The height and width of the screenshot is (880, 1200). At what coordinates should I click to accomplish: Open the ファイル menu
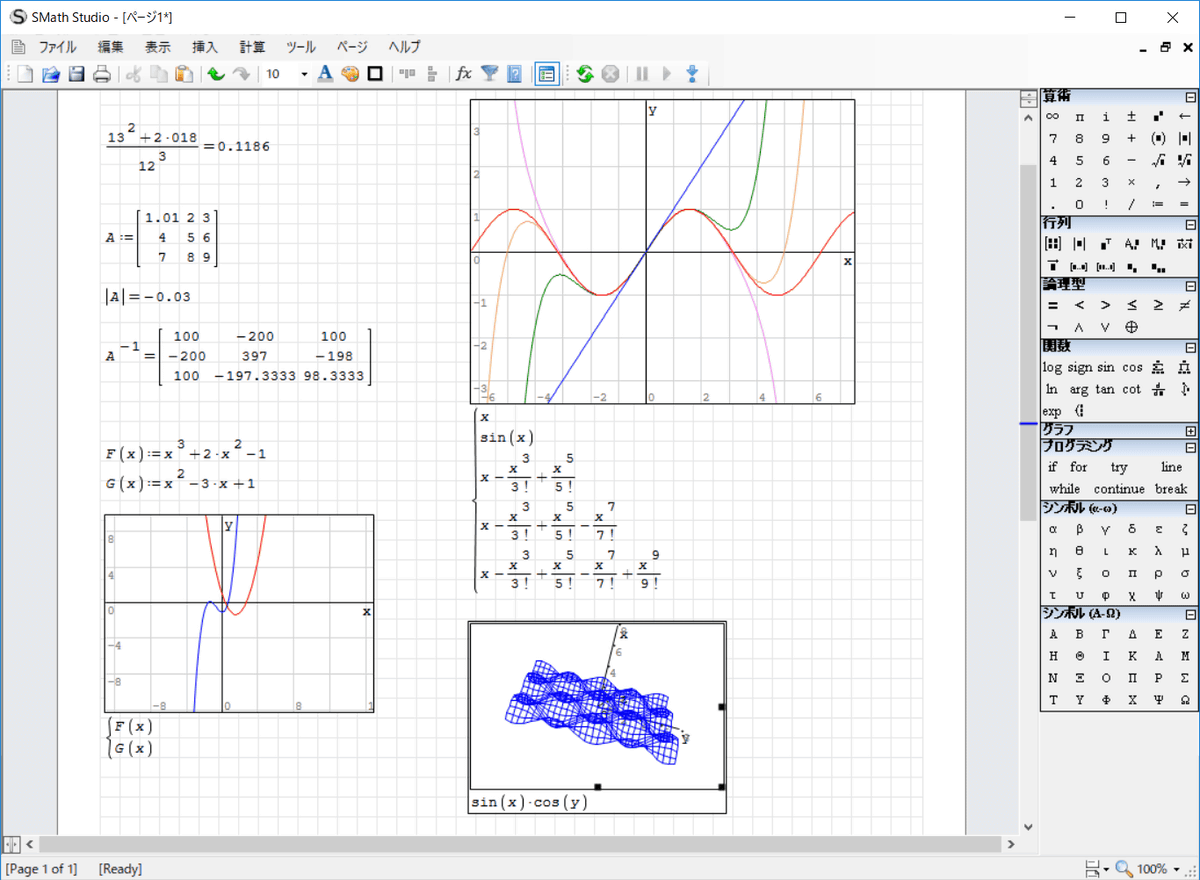tap(57, 47)
